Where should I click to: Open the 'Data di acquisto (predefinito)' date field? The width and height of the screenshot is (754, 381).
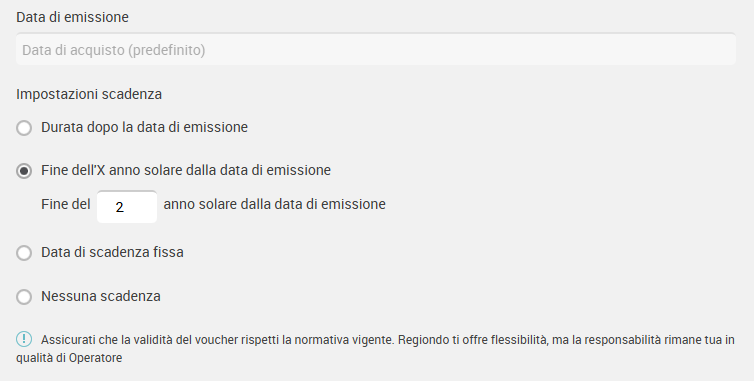click(x=376, y=49)
